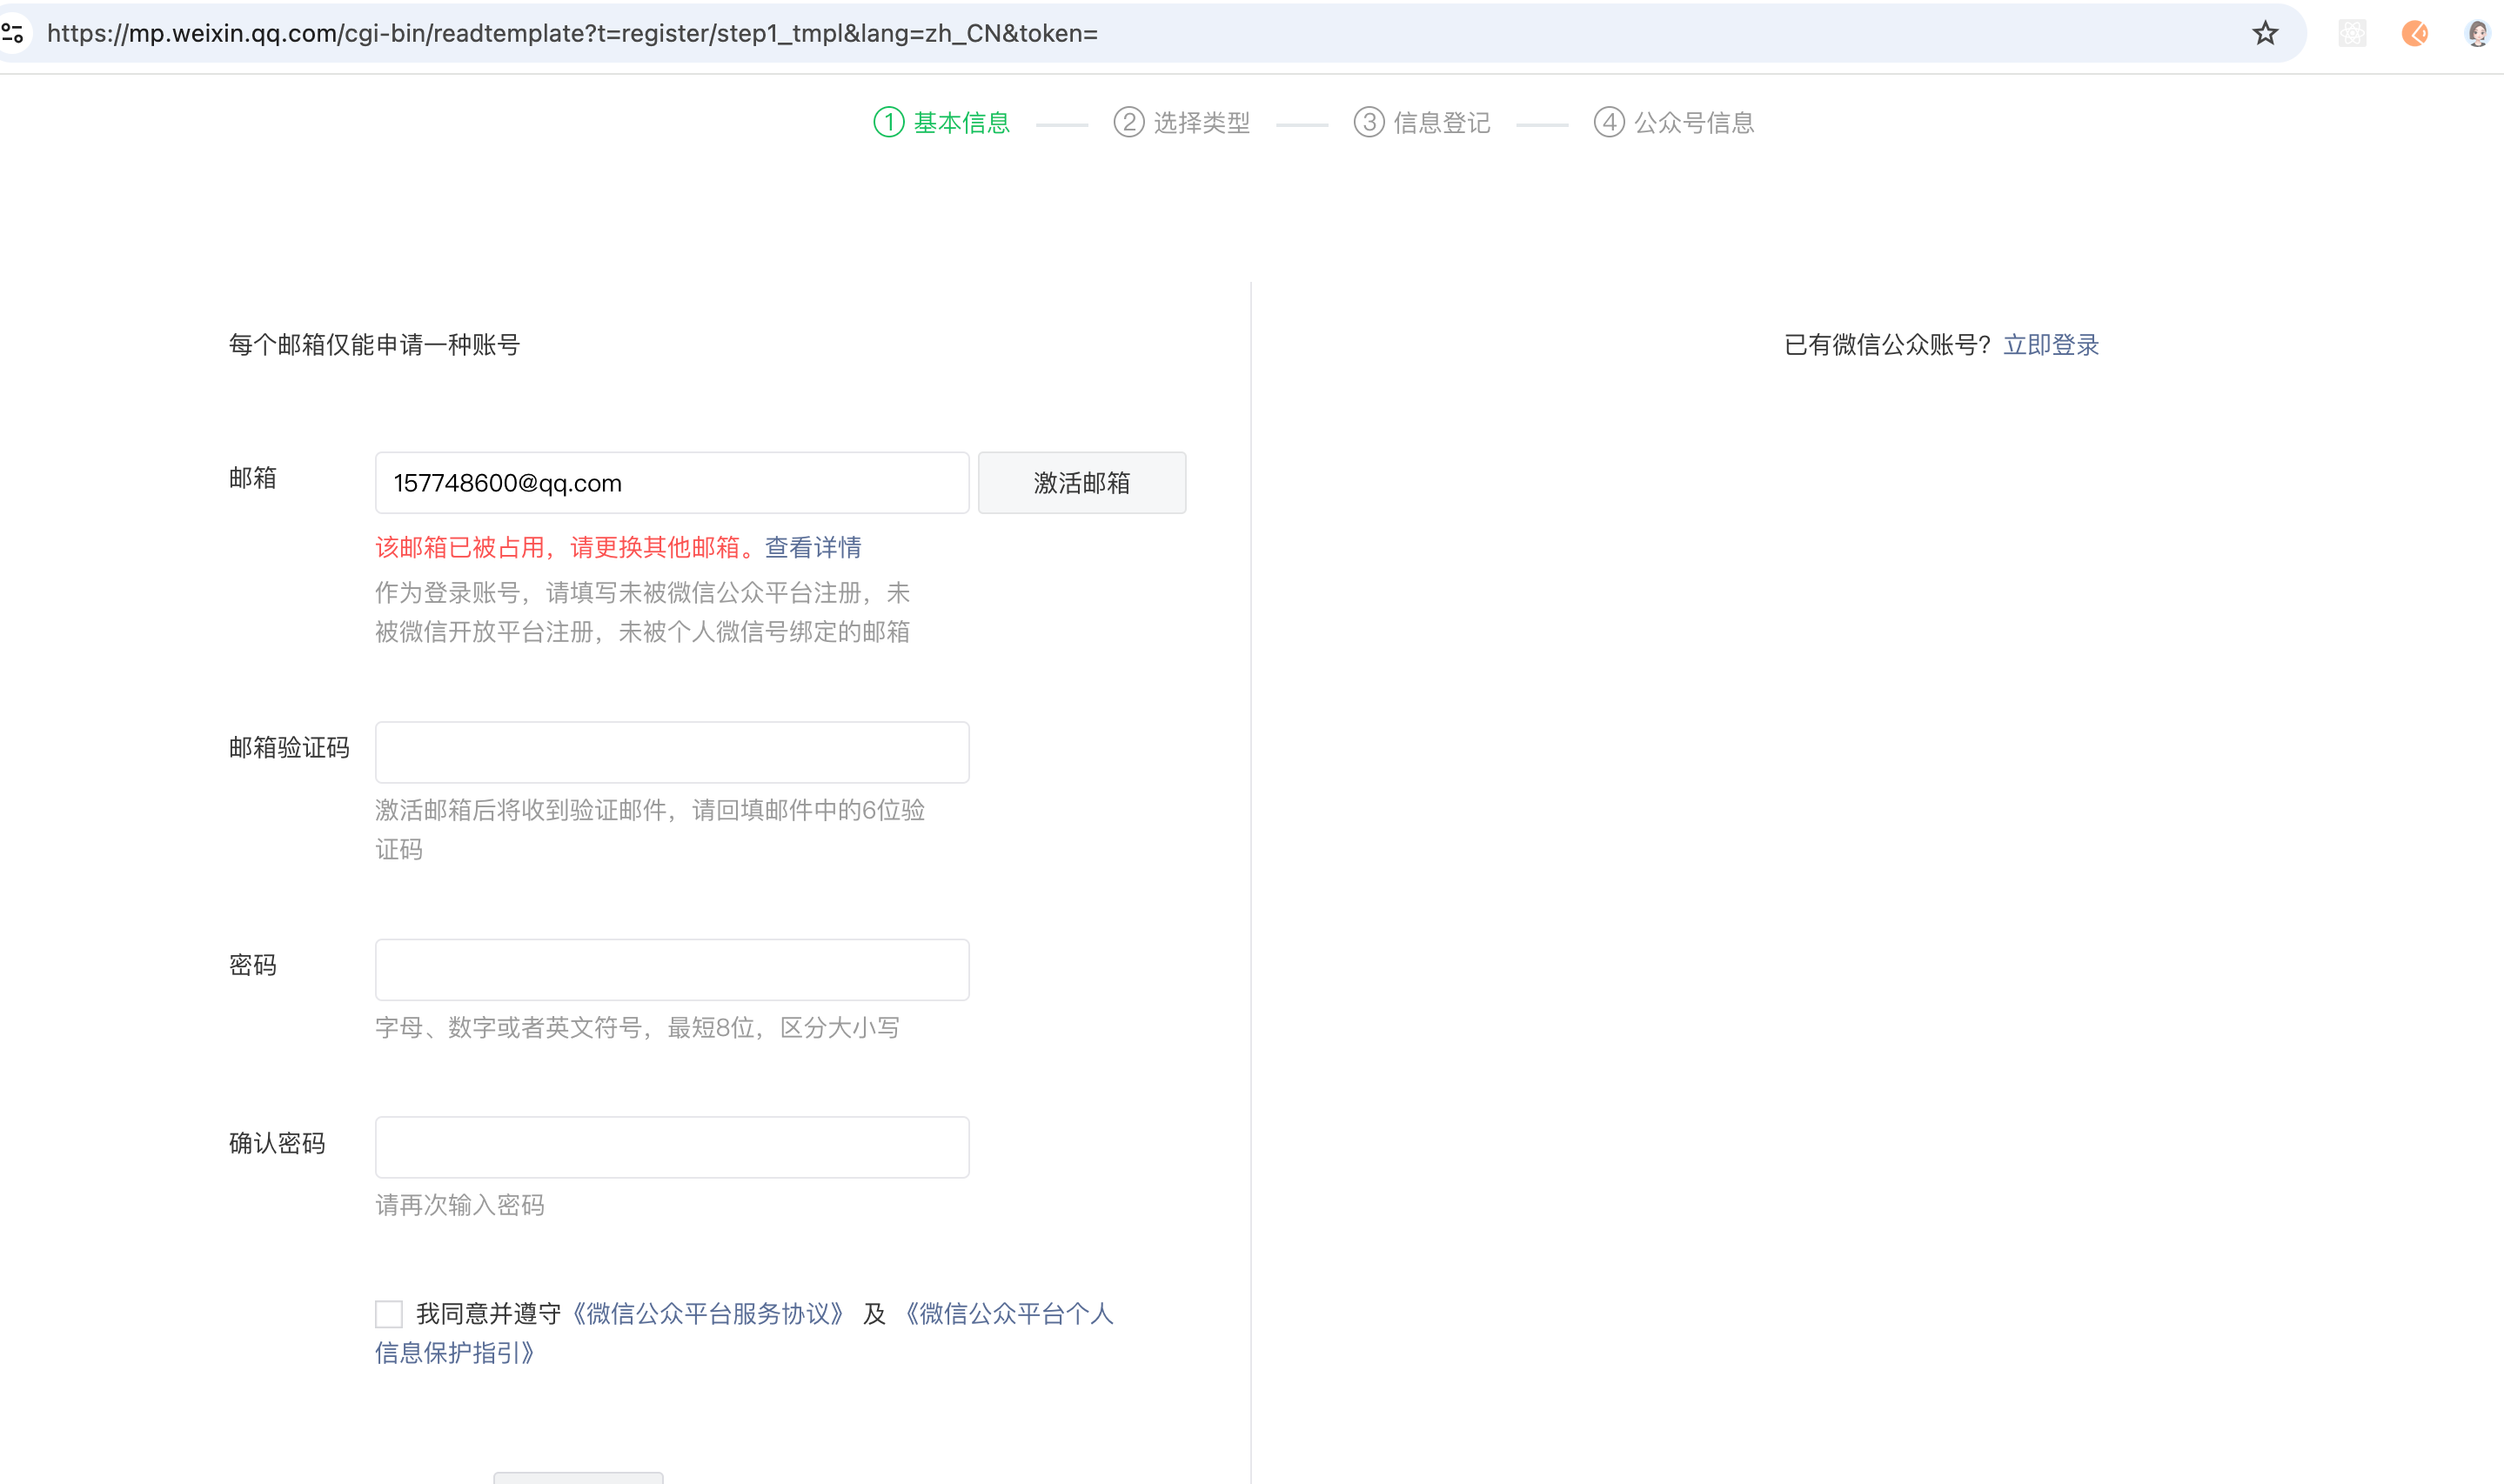Open the 立即登录 link
Screen dimensions: 2504x1484
(2050, 344)
